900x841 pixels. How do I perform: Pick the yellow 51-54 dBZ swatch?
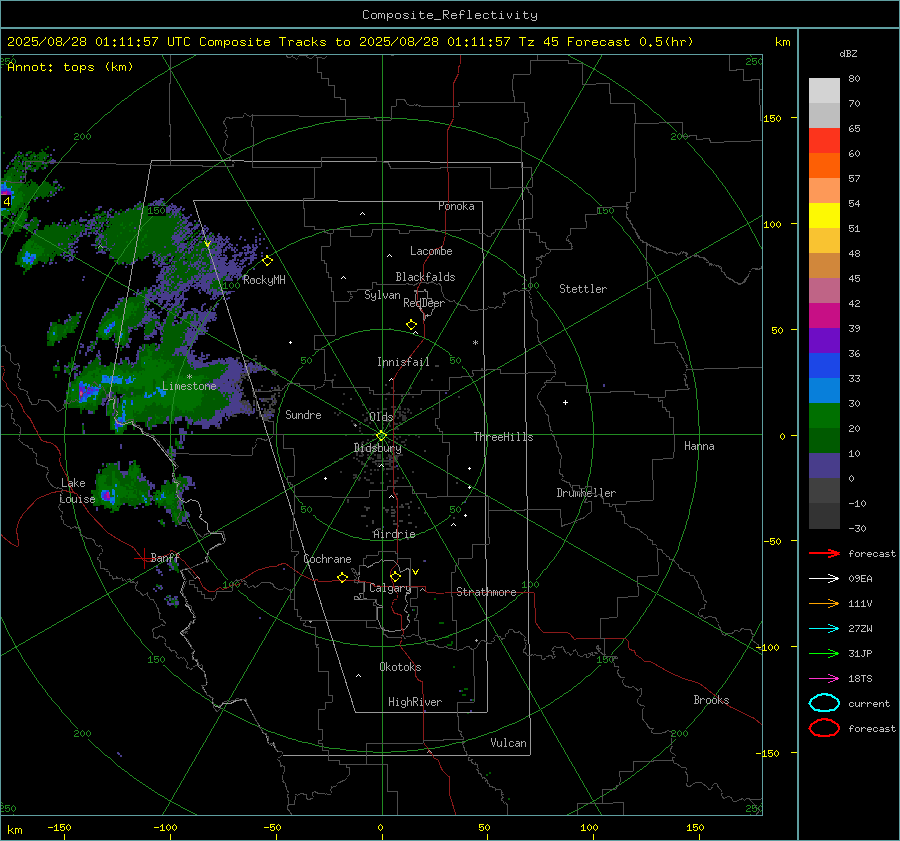point(824,216)
